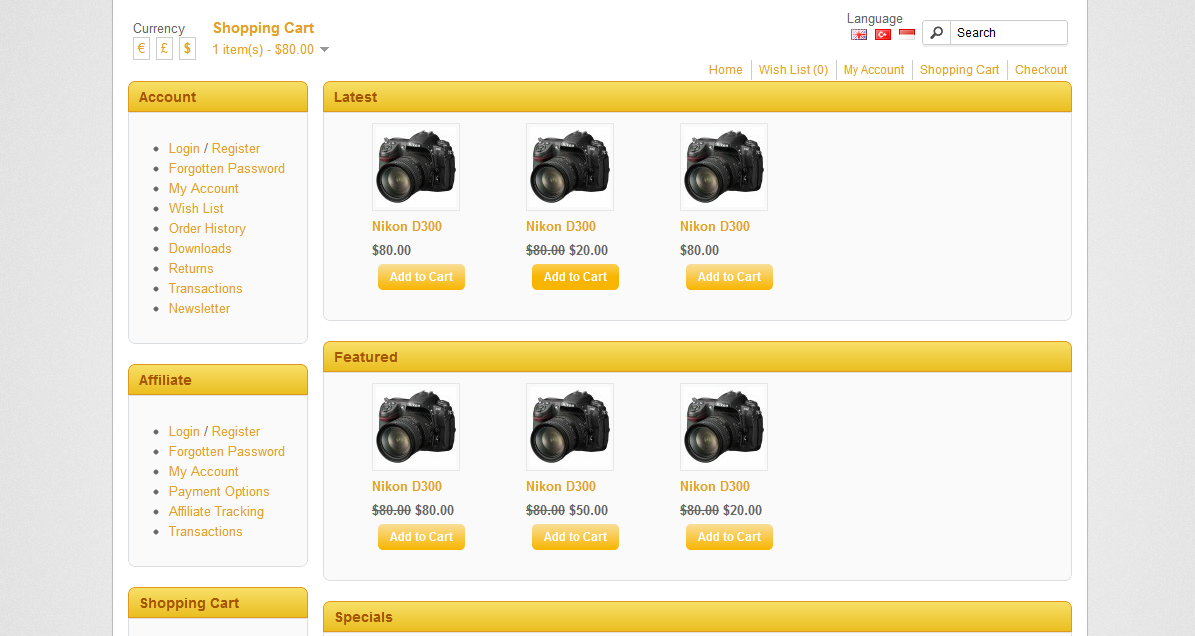
Task: Open Affiliate Tracking link
Action: (x=216, y=511)
